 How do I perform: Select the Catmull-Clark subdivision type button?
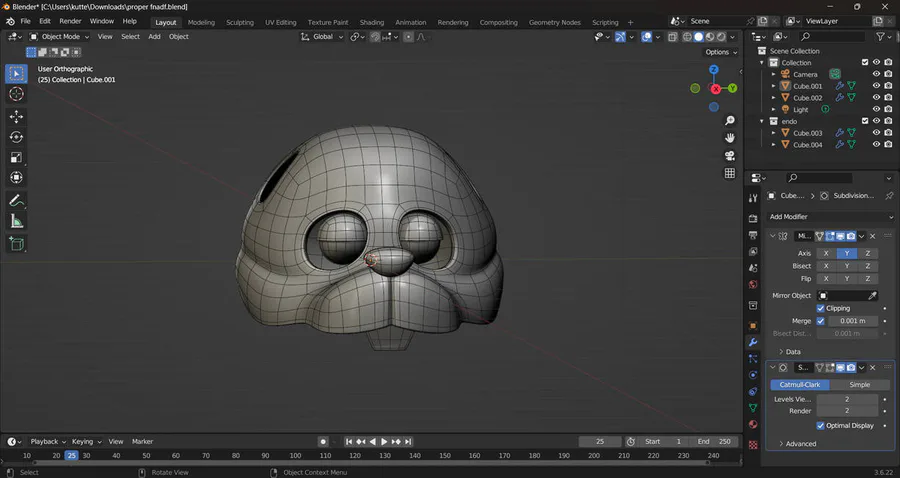click(800, 384)
